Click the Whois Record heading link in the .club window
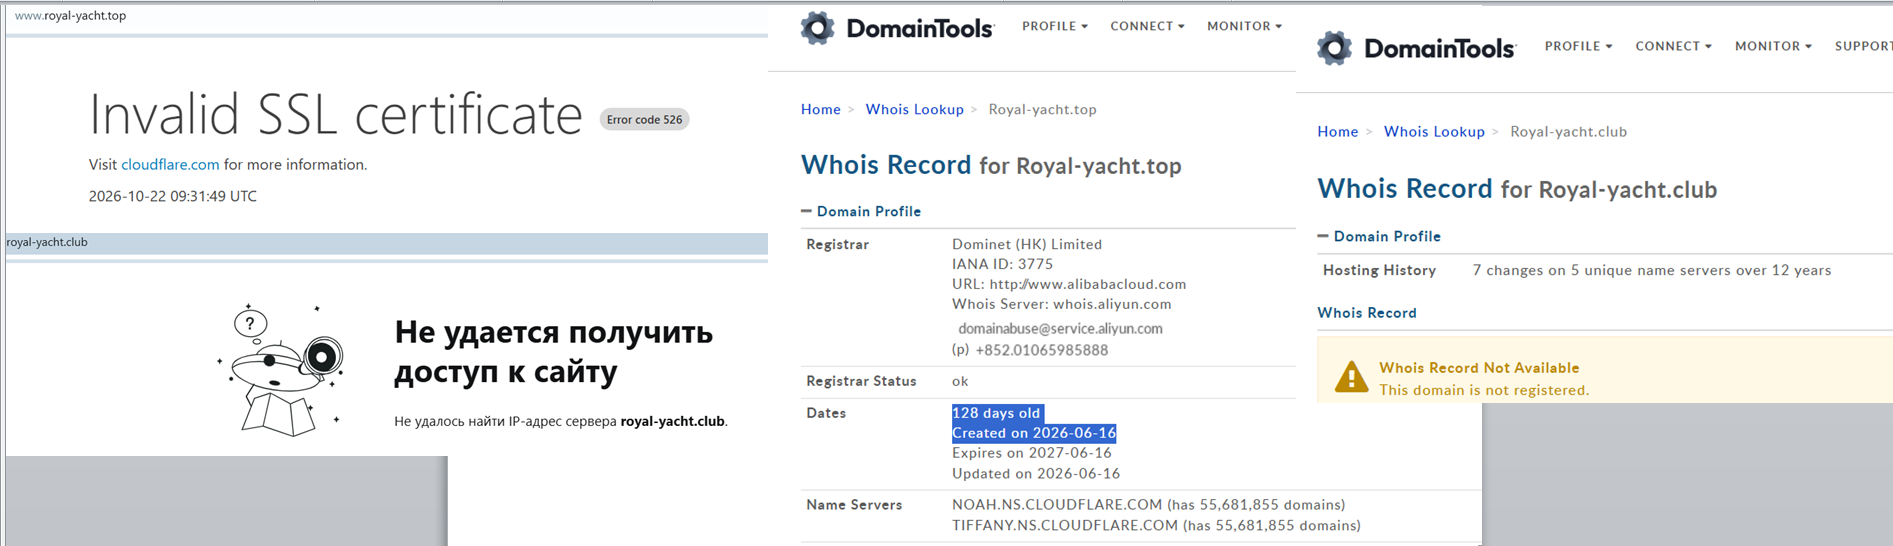The image size is (1893, 546). click(x=1367, y=312)
